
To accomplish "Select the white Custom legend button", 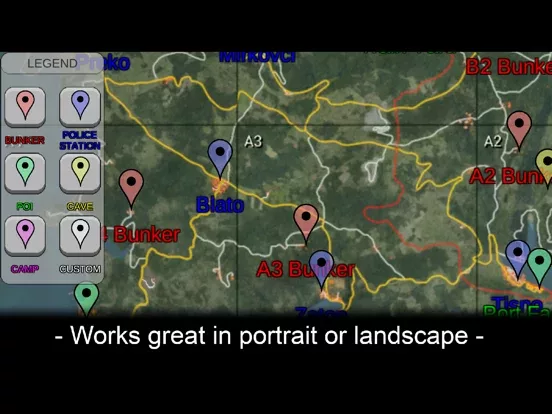I will [x=80, y=236].
